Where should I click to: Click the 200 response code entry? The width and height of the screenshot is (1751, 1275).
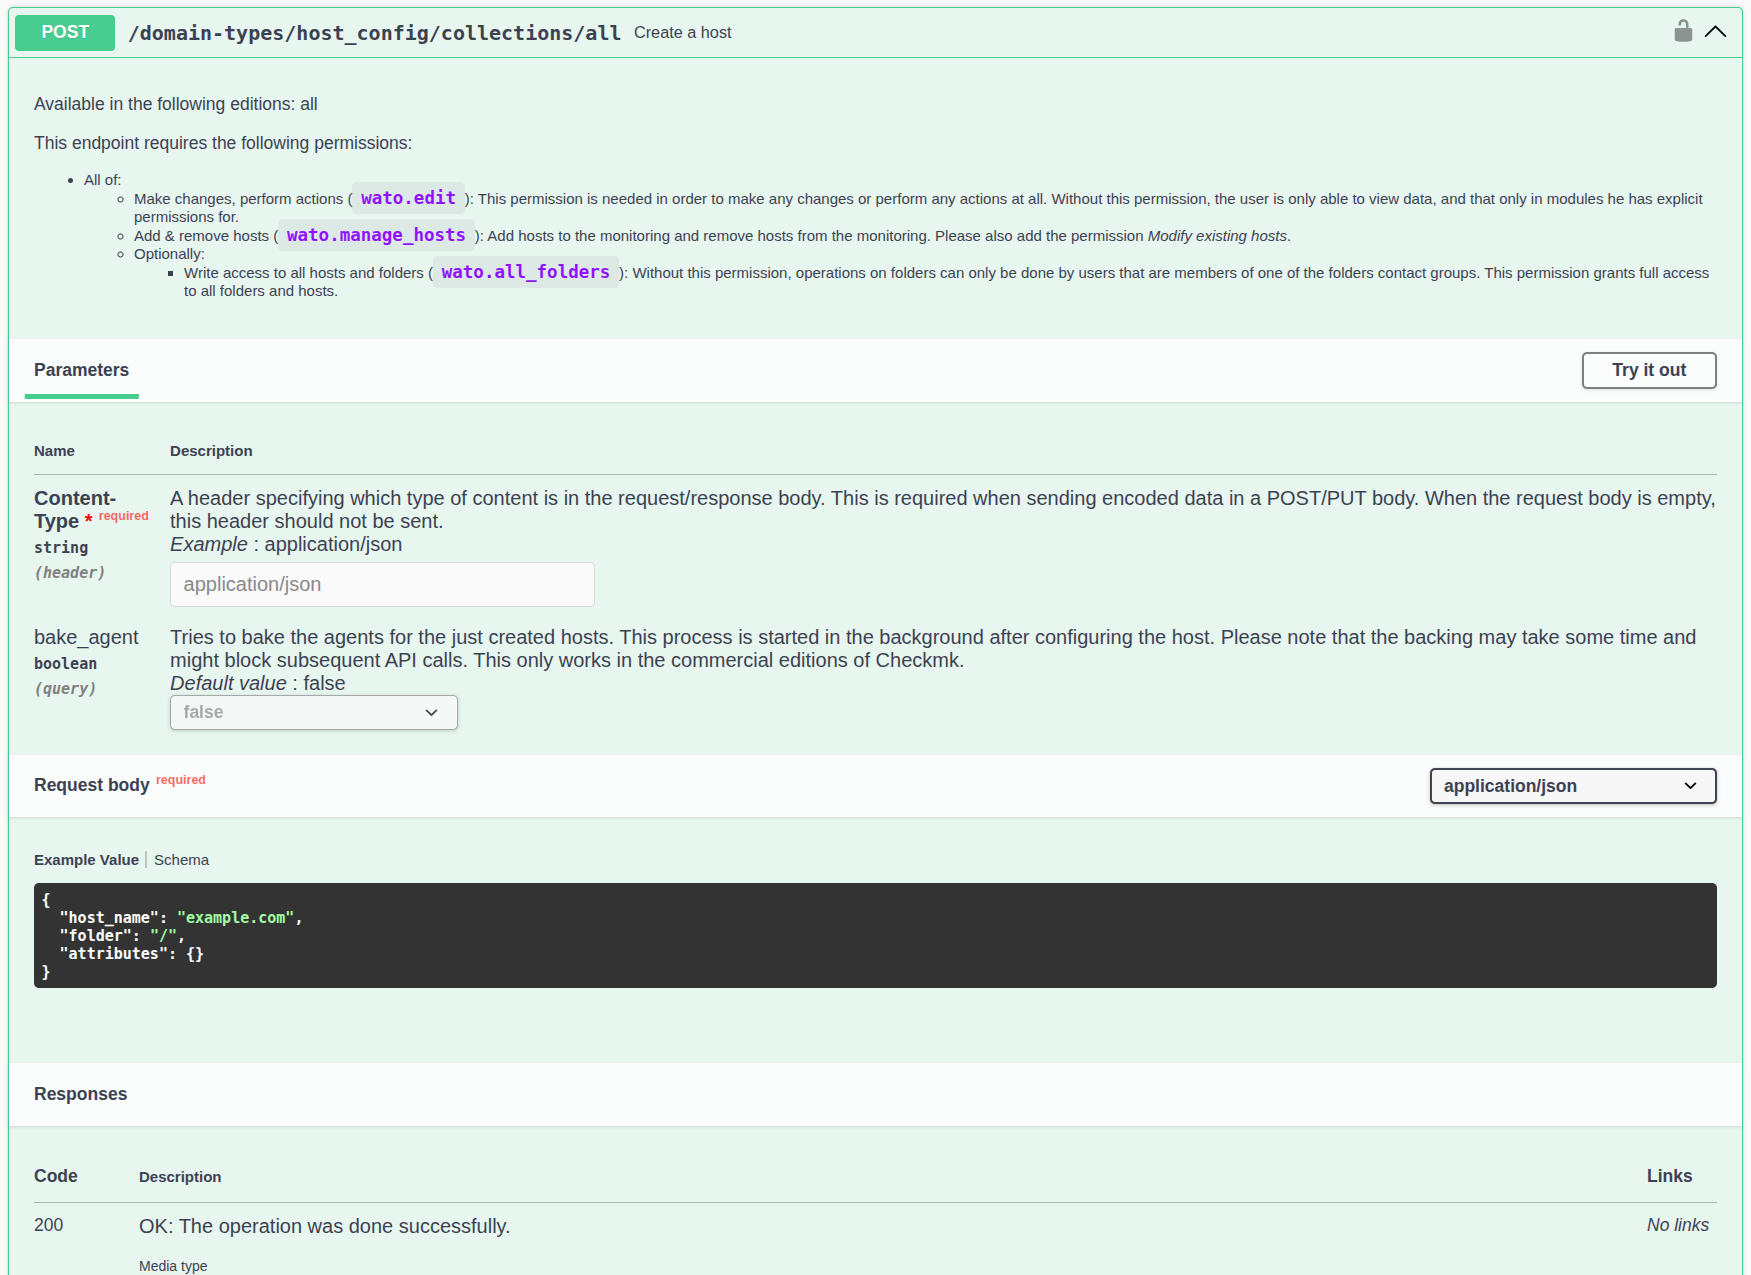point(48,1225)
